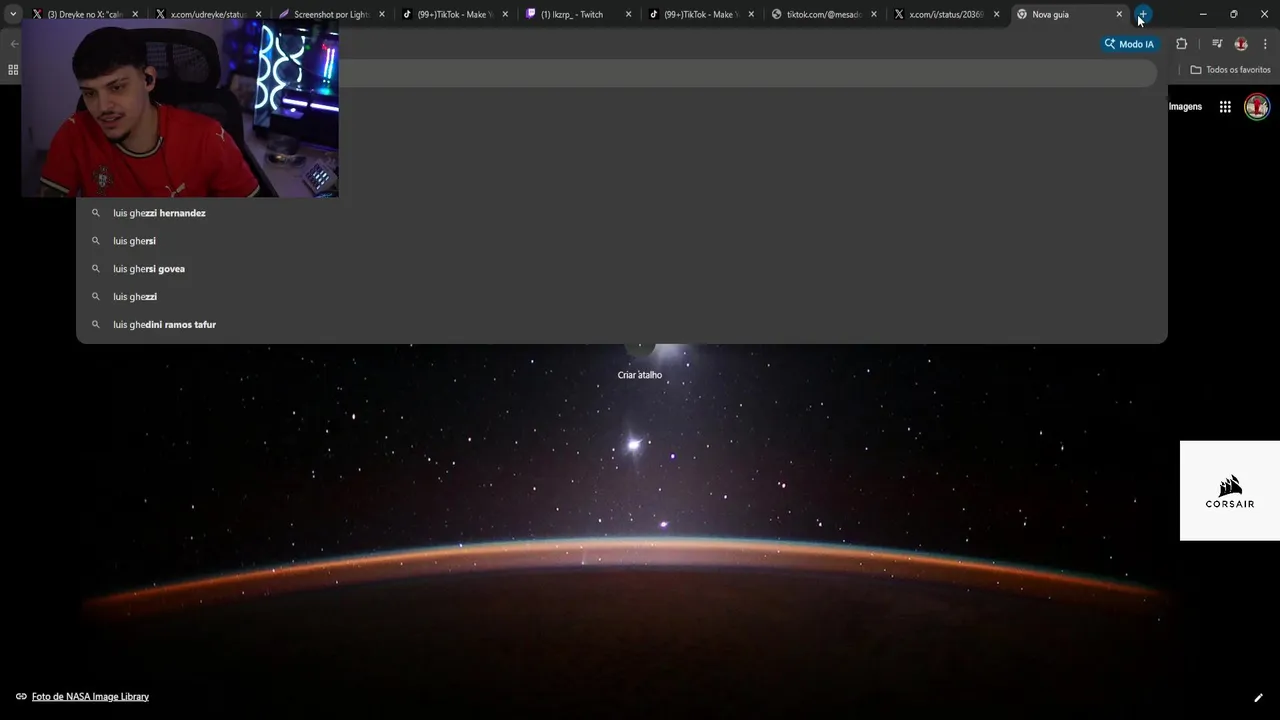Close the x.com/udreyke/status tab

(x=258, y=14)
